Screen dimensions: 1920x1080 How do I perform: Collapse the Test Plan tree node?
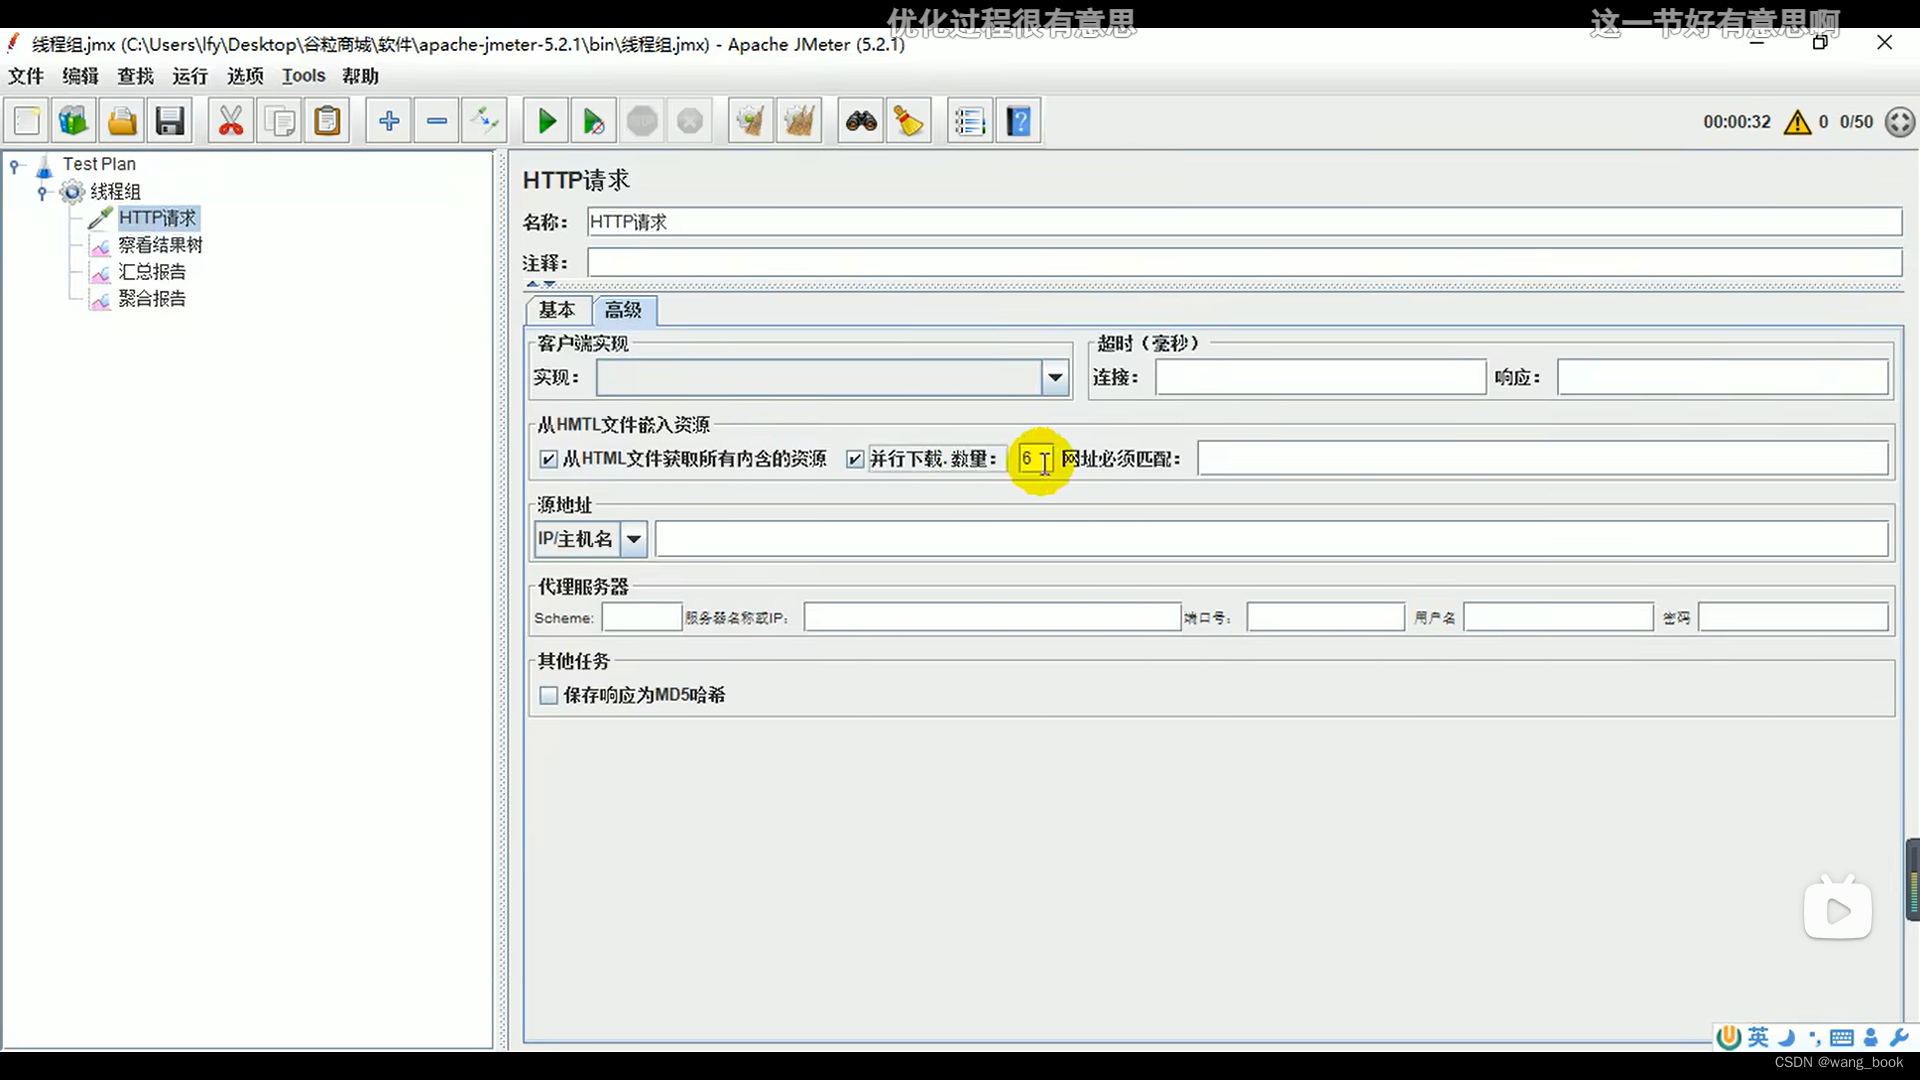click(15, 165)
